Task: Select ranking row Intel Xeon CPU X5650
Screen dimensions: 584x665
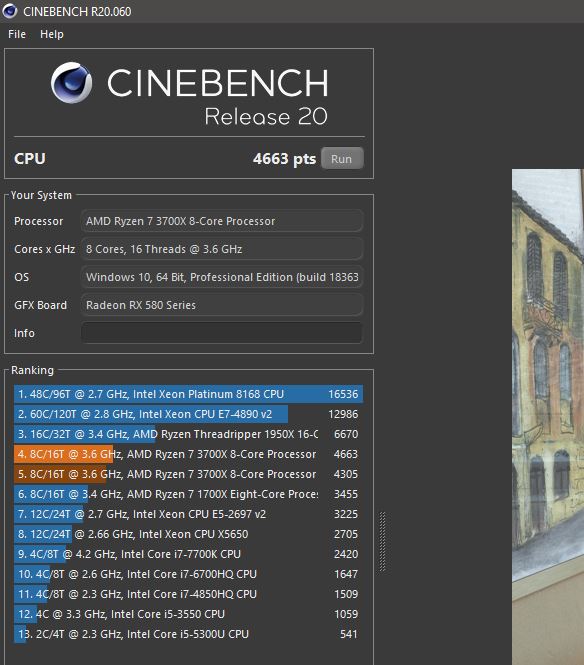Action: (188, 534)
